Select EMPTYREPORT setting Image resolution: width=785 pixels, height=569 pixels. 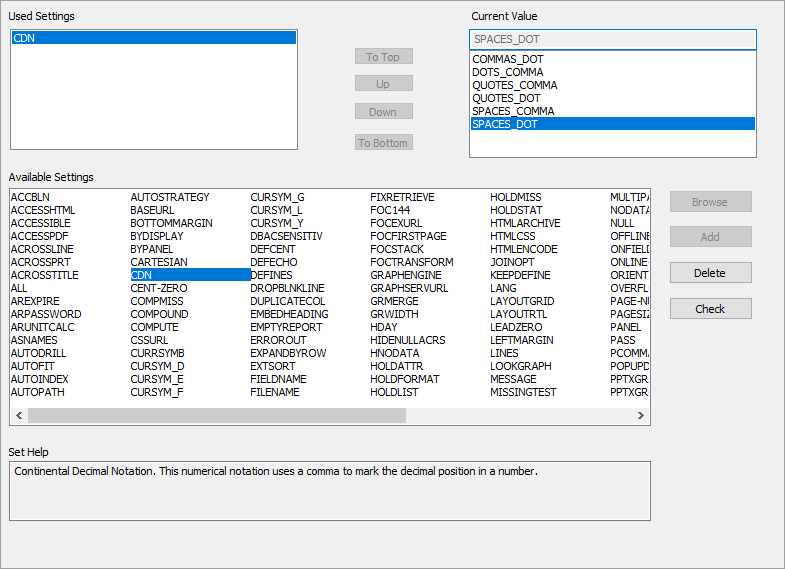tap(286, 327)
